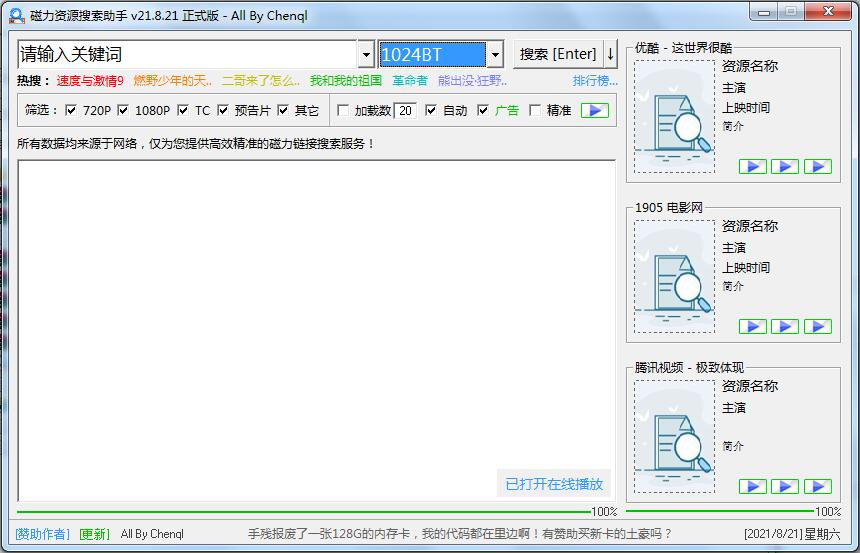The height and width of the screenshot is (553, 860).
Task: Click inside the search results list area
Action: point(316,330)
